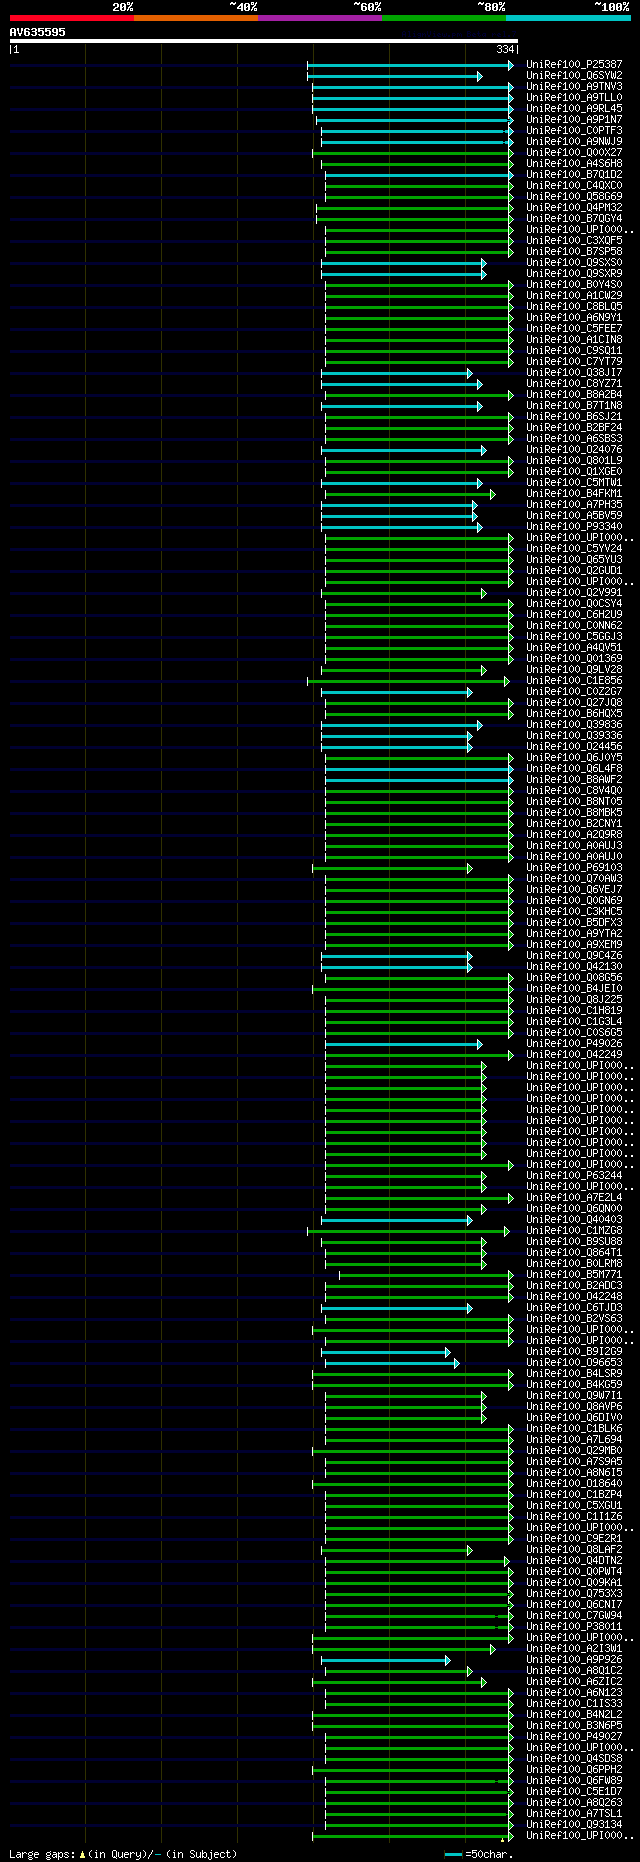This screenshot has height=1862, width=640.
Task: Open hit UniRef100_P63244
Action: coord(574,1176)
